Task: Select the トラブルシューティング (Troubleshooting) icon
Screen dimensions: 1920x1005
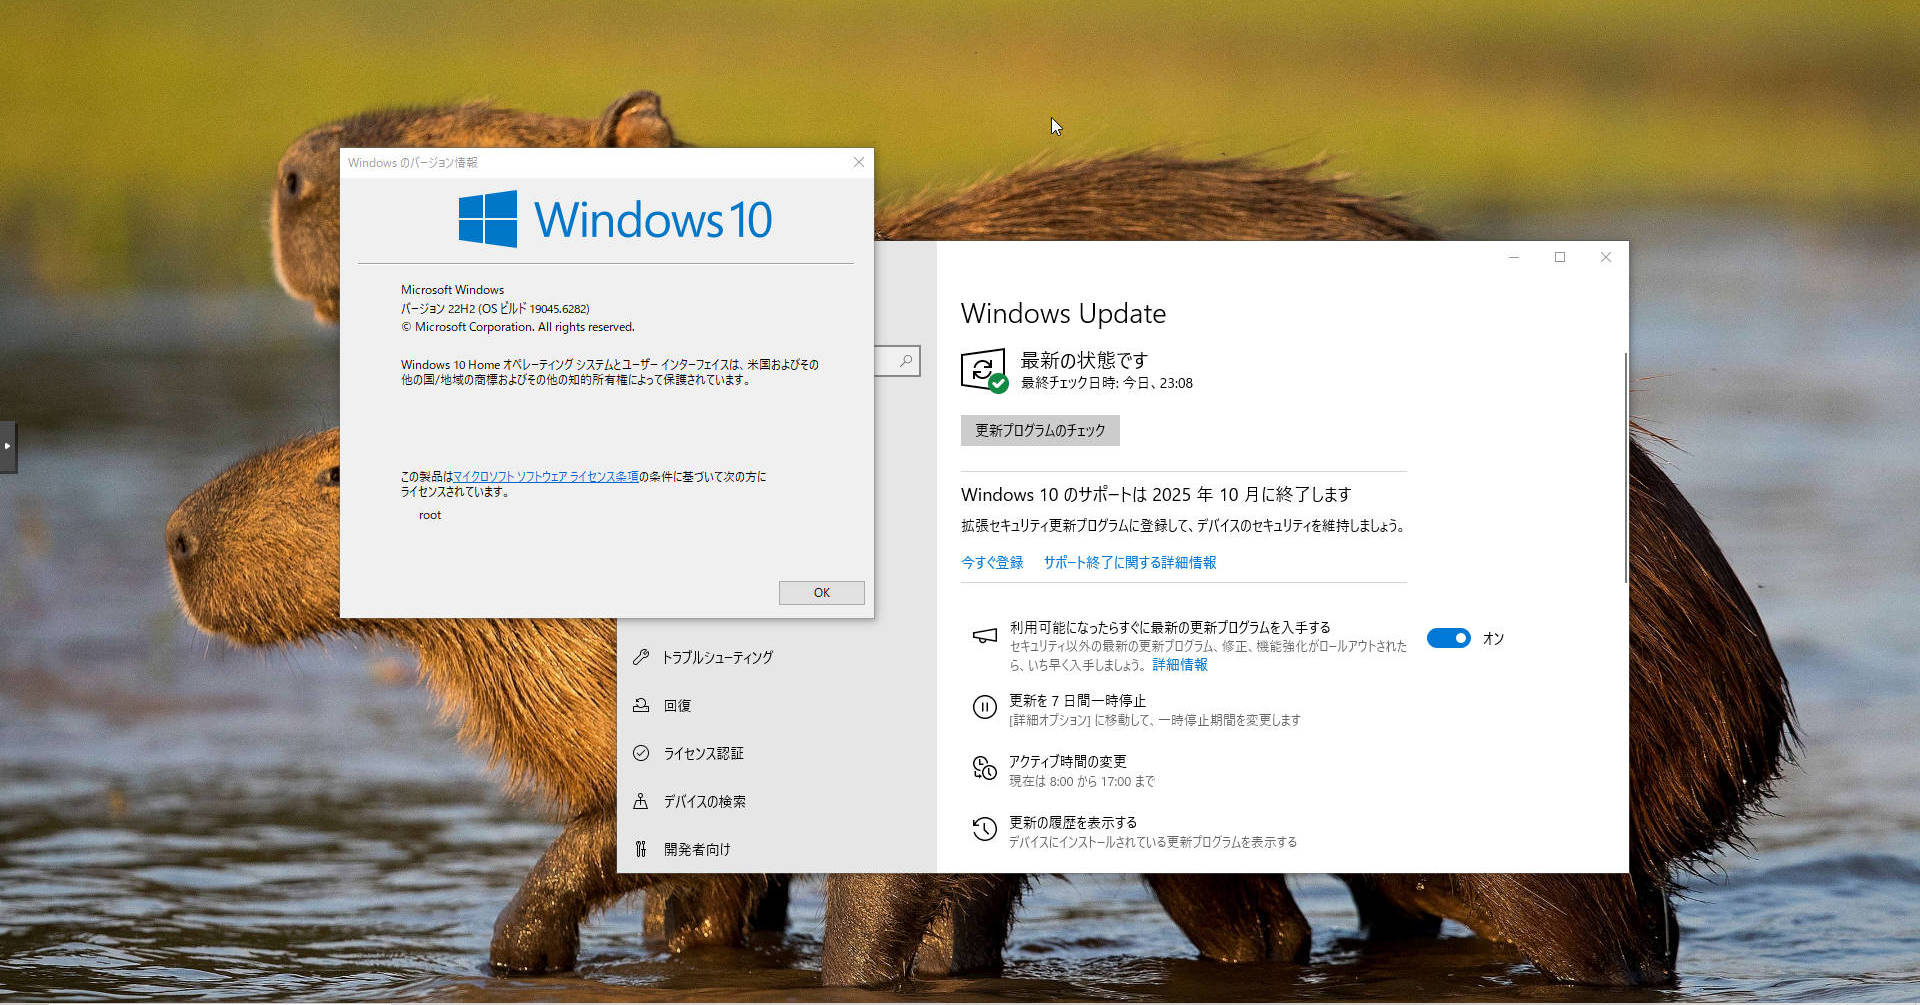Action: (x=641, y=656)
